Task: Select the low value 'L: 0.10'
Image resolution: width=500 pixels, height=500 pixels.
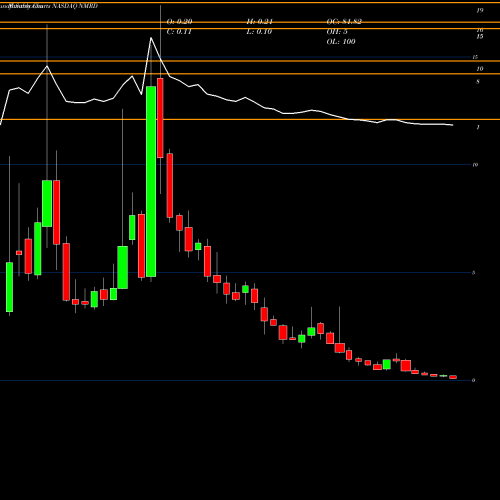Action: (259, 32)
